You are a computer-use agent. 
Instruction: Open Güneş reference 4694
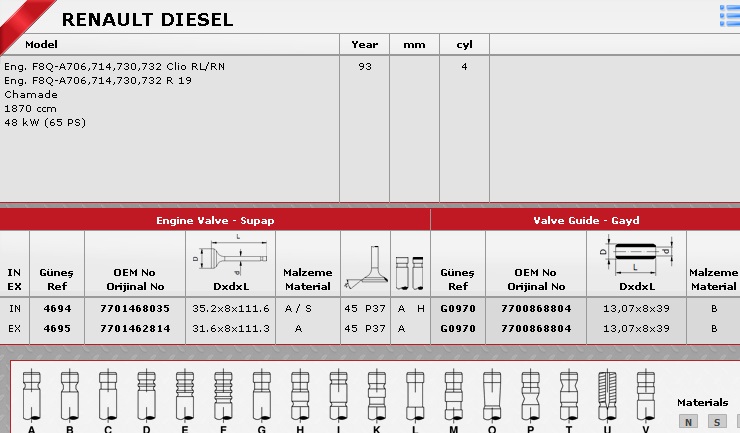57,310
